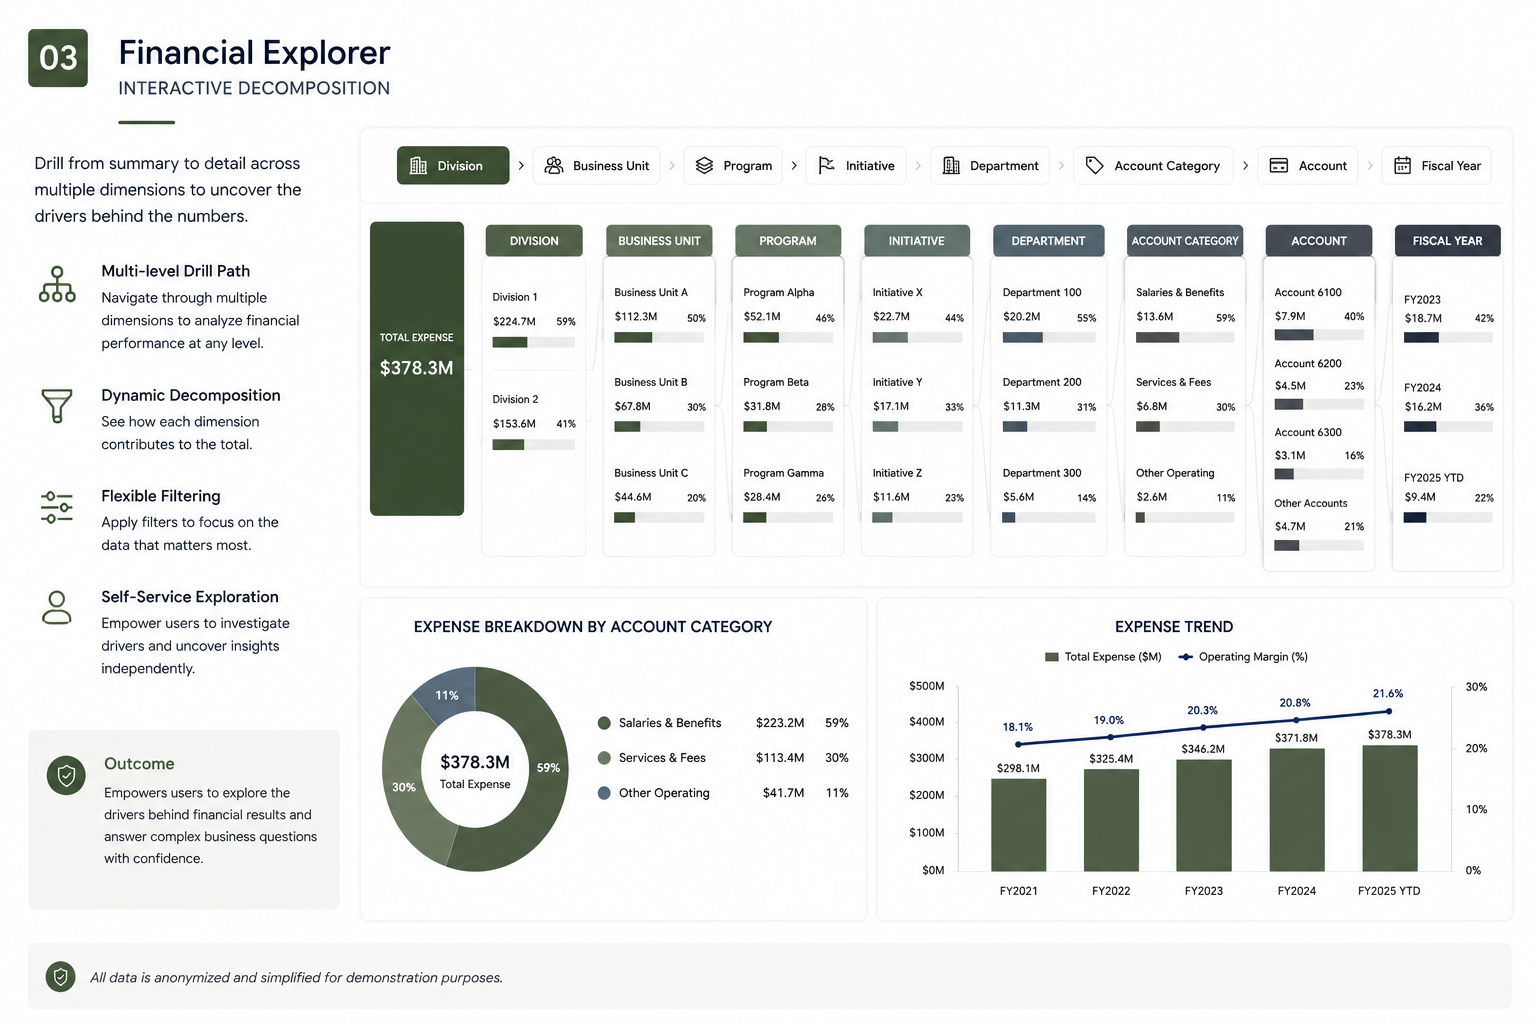1536x1024 pixels.
Task: Select the Division 2 card
Action: [534, 421]
